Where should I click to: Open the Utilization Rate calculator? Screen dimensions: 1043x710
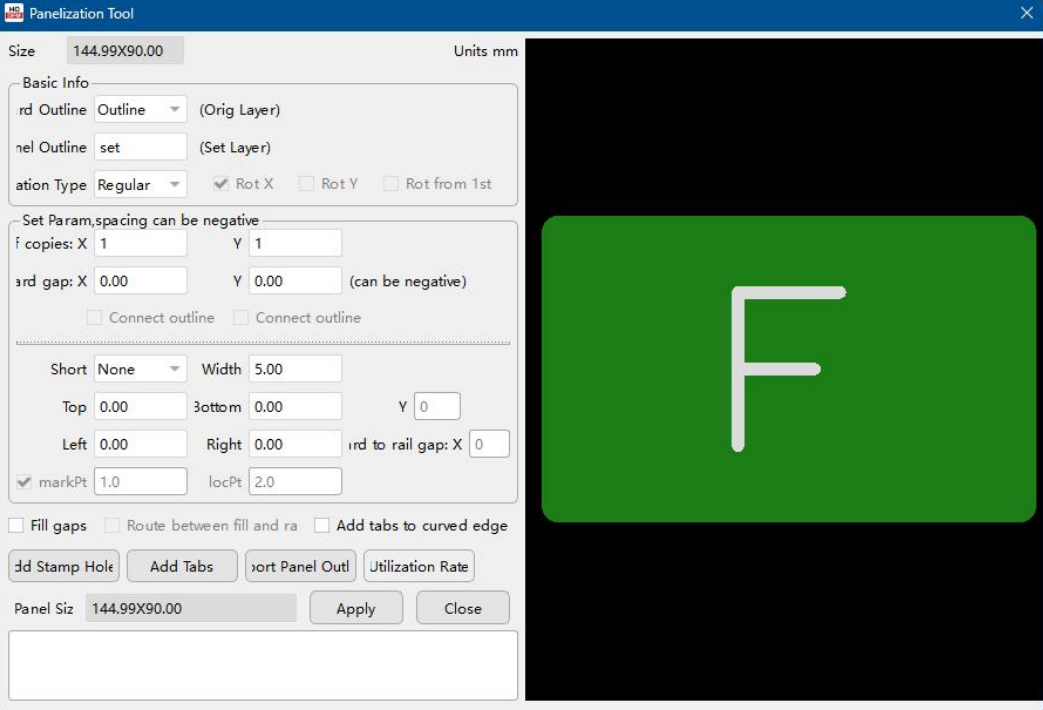(x=419, y=567)
